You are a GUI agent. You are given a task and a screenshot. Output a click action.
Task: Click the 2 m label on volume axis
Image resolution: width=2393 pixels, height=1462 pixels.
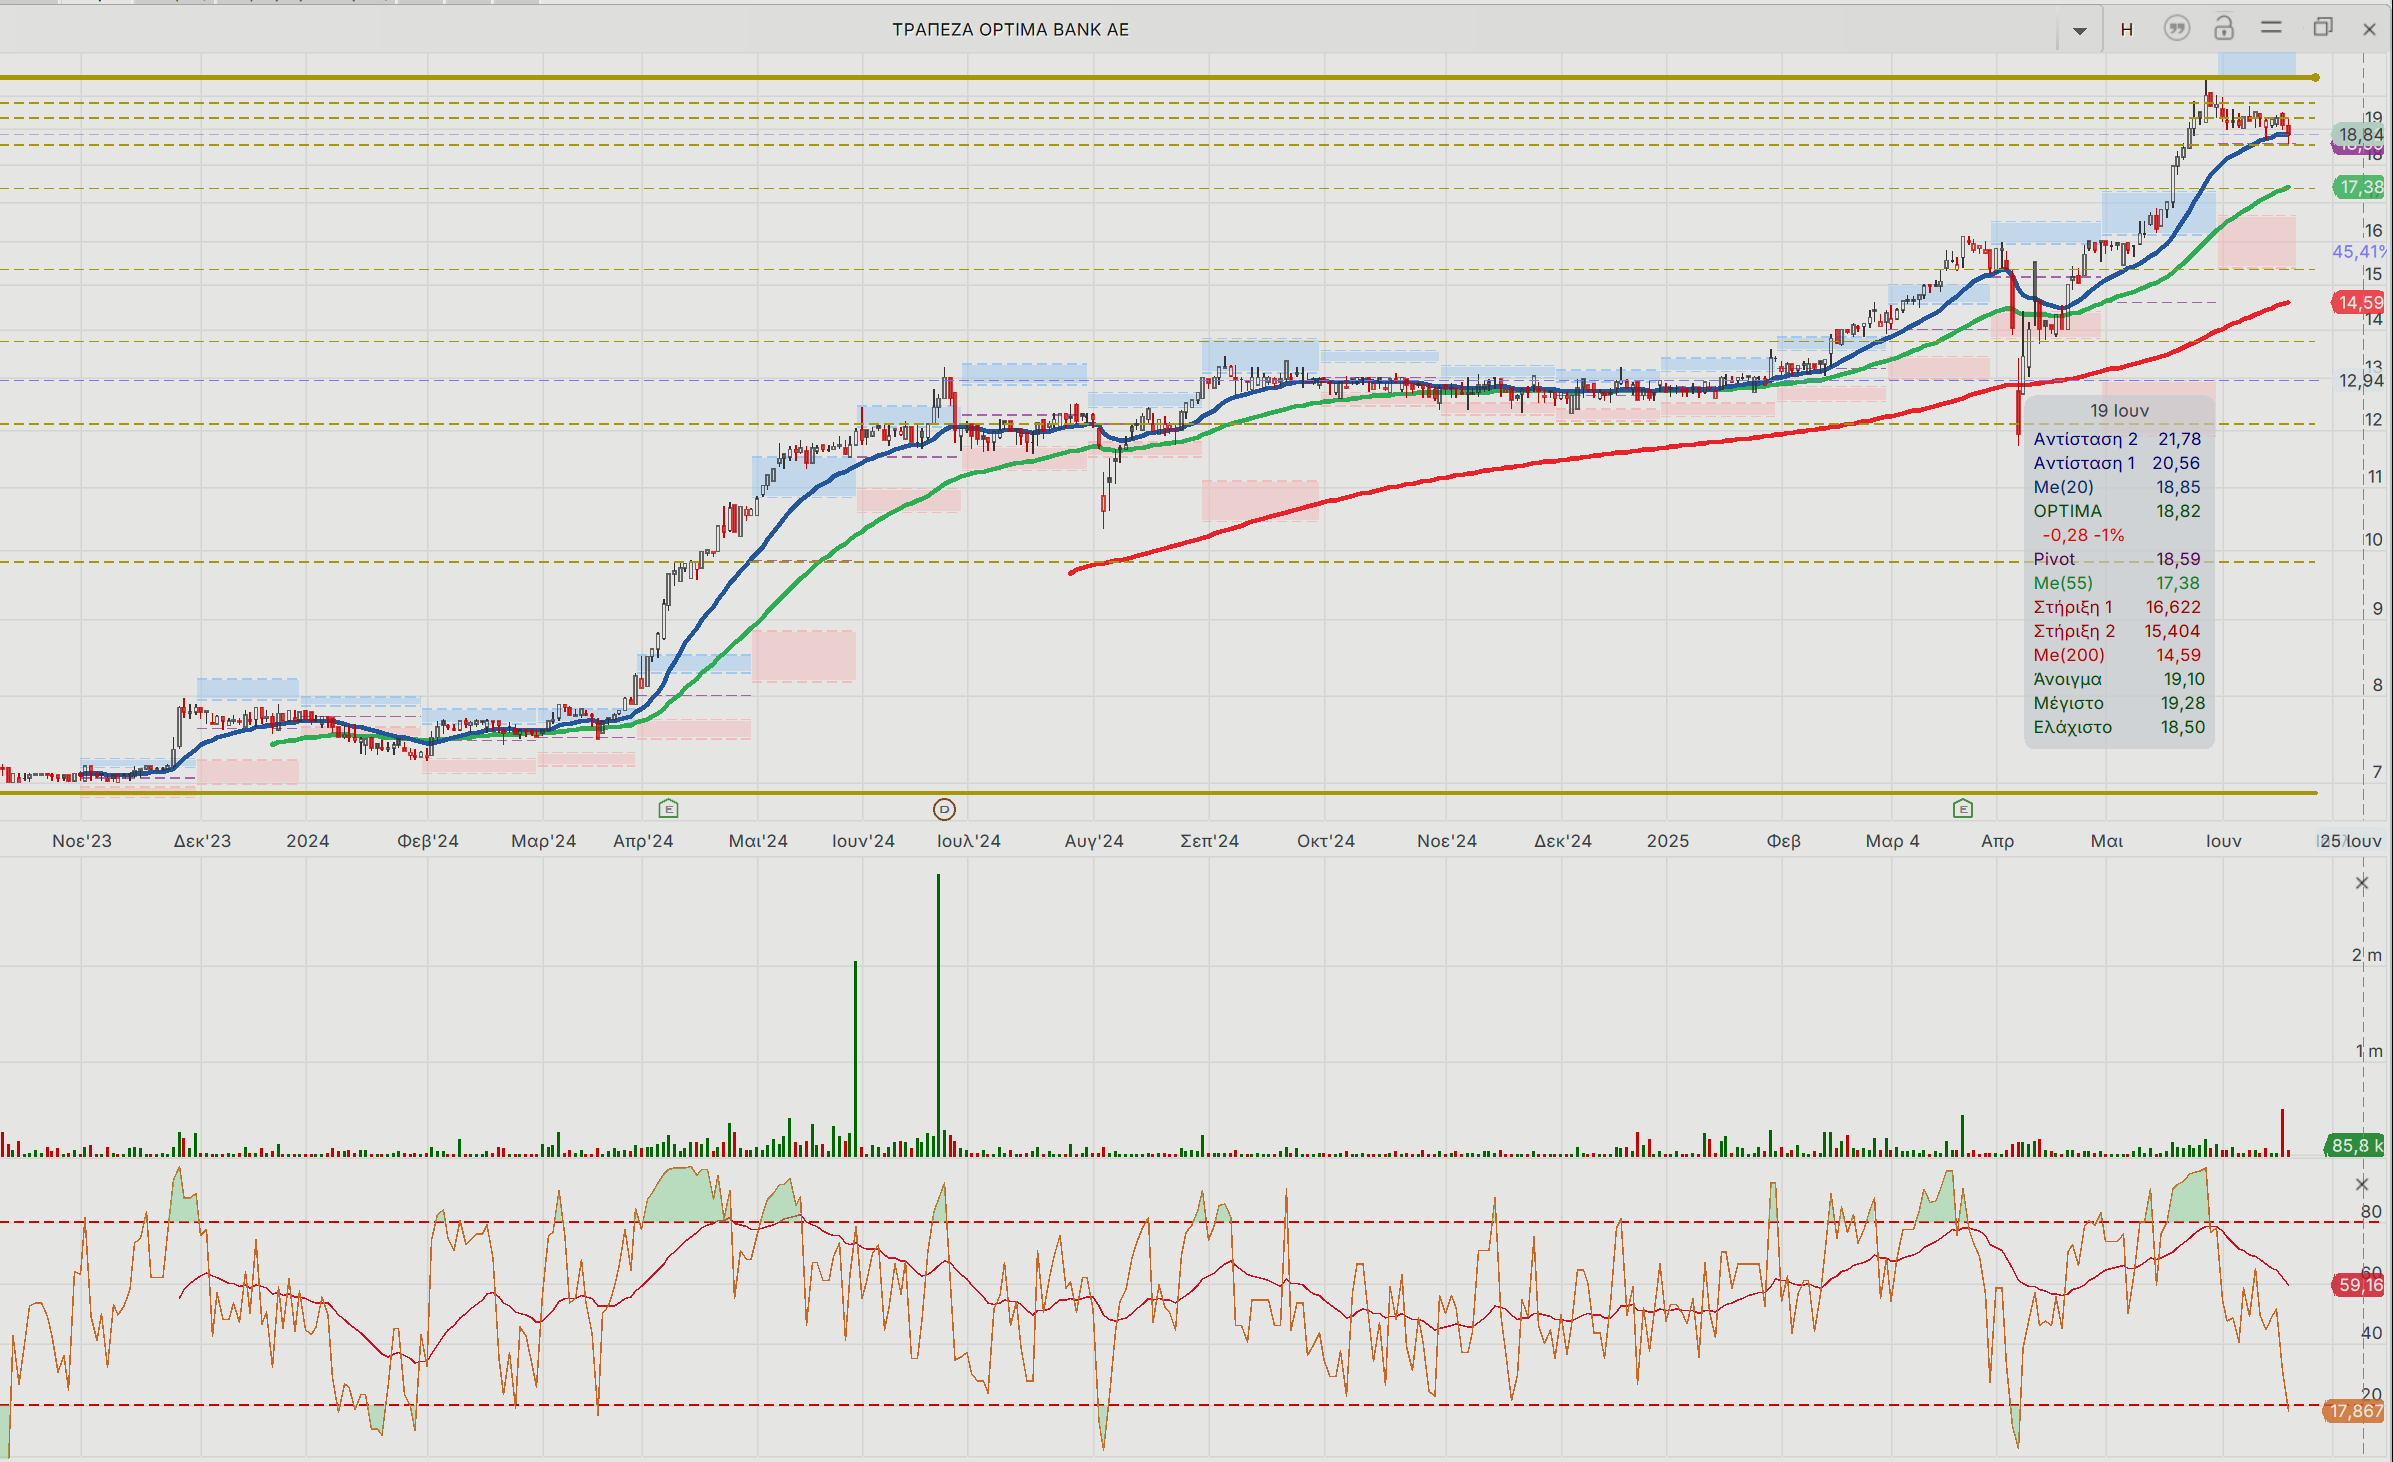coord(2366,955)
